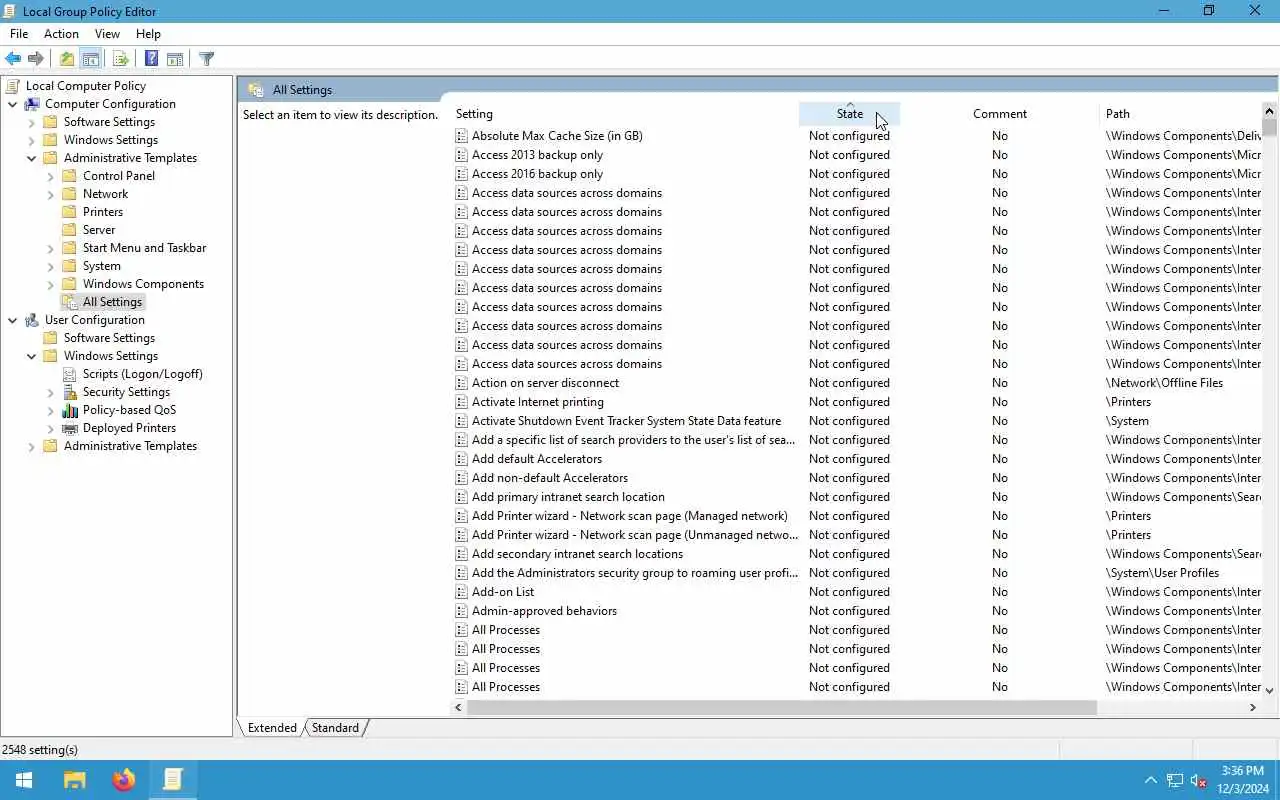The height and width of the screenshot is (800, 1280).
Task: Click the active policy editor taskbar icon
Action: (x=173, y=780)
